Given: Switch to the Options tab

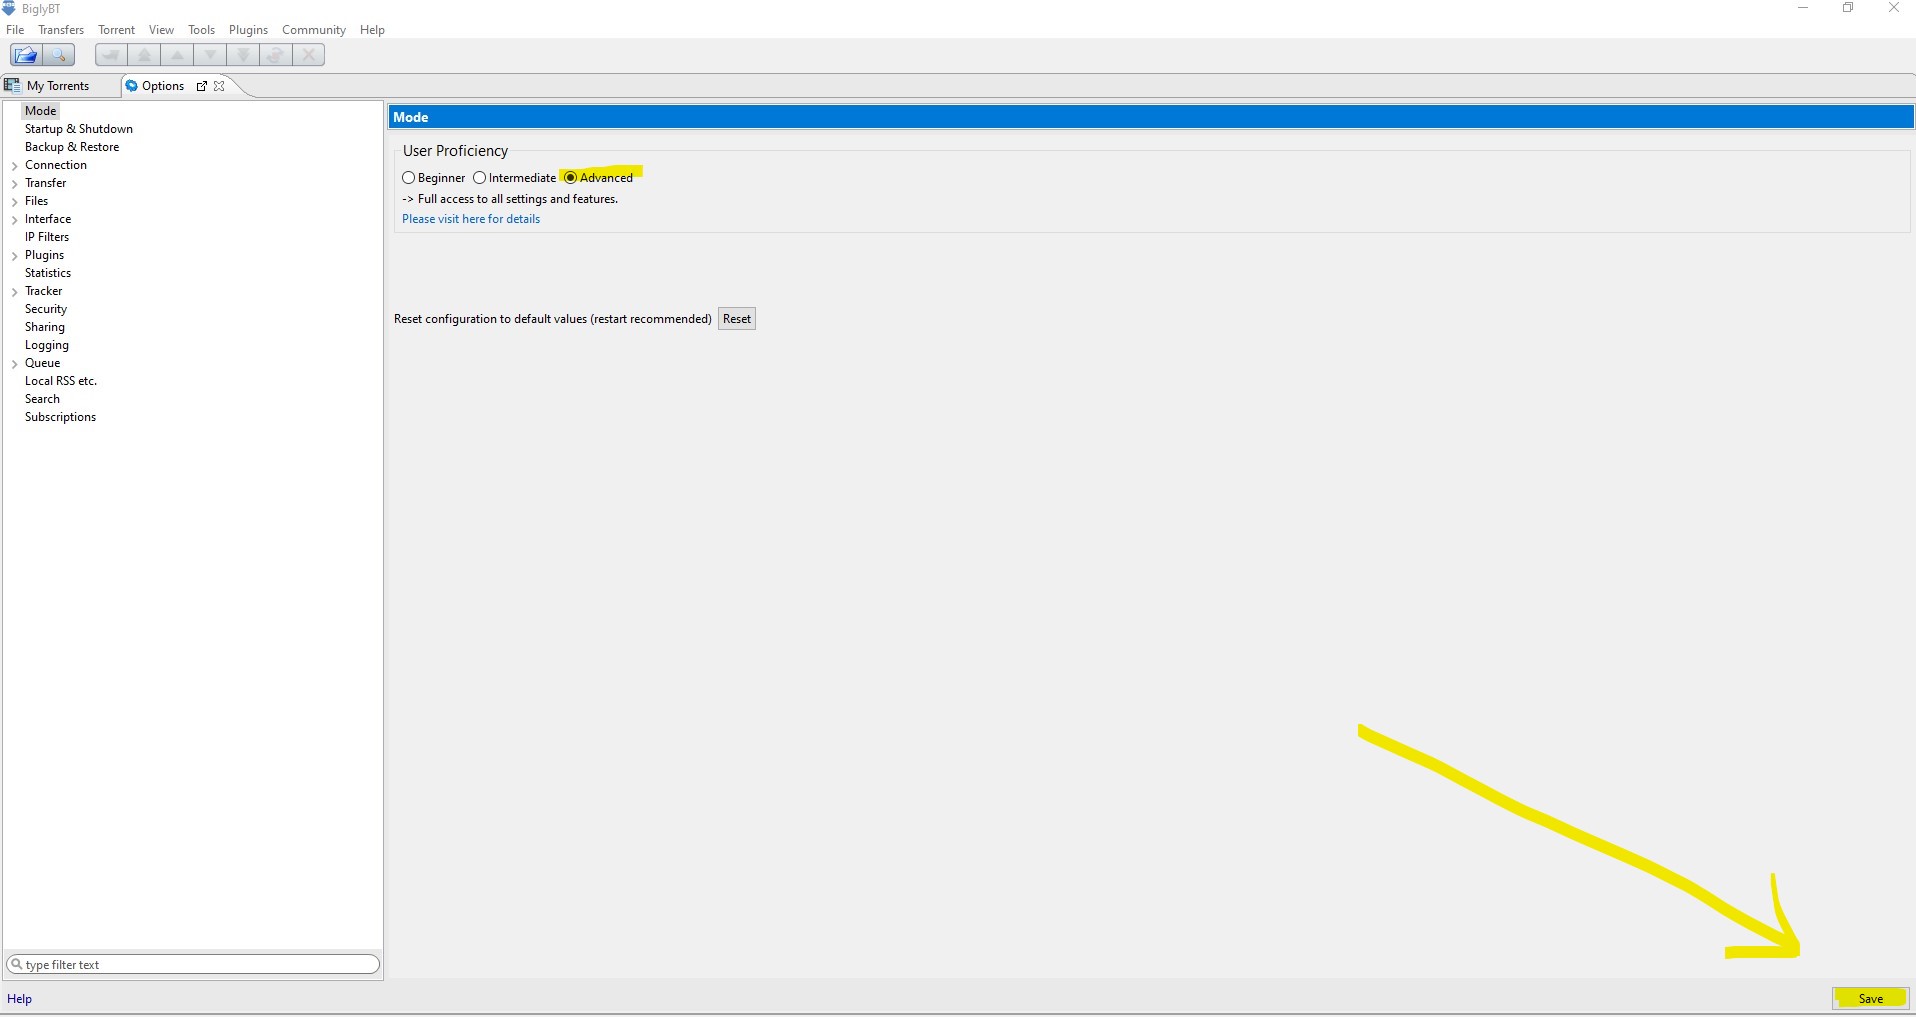Looking at the screenshot, I should (x=163, y=86).
